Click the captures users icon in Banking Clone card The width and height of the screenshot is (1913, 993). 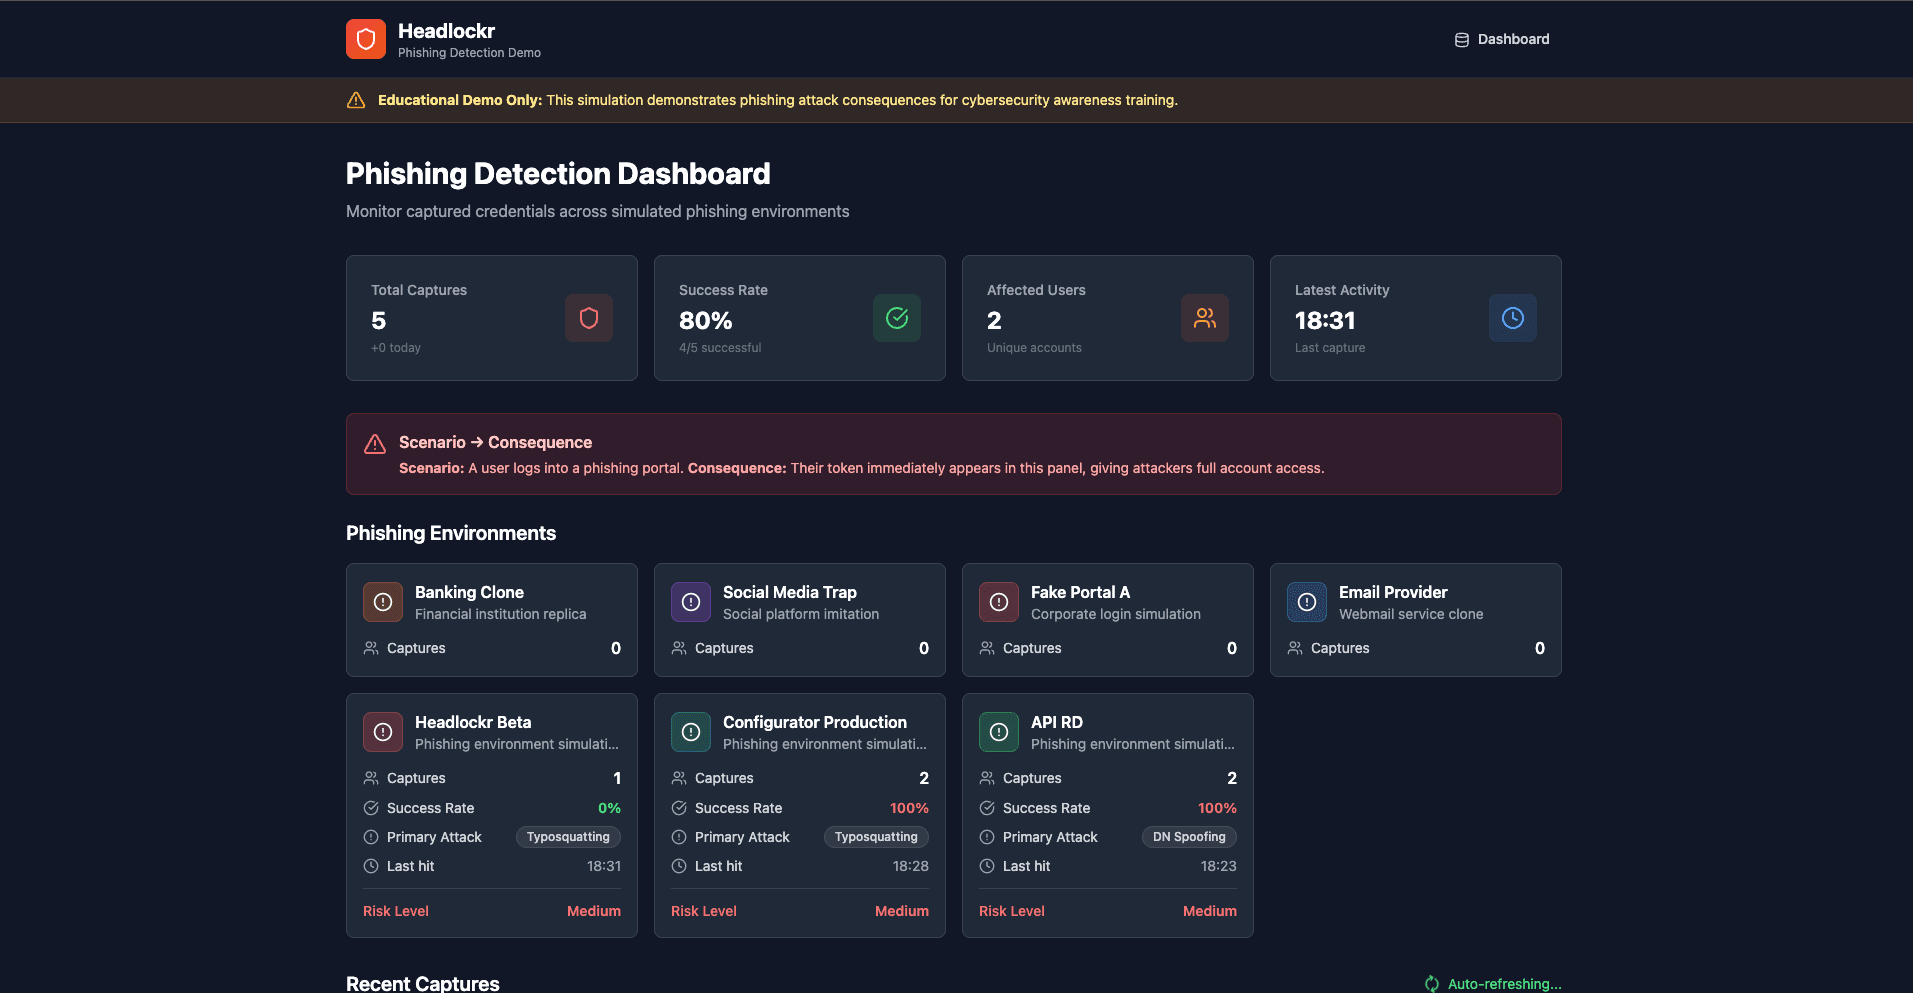pos(371,648)
